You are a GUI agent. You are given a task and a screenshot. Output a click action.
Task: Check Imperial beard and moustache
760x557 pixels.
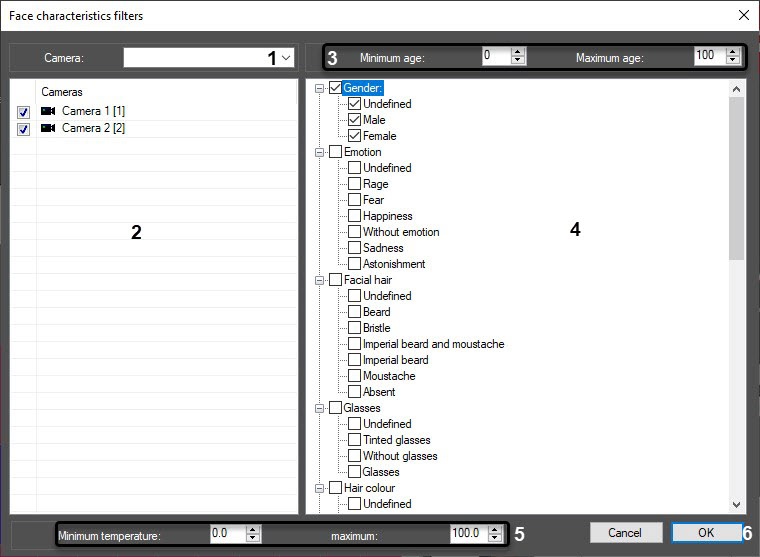click(354, 344)
